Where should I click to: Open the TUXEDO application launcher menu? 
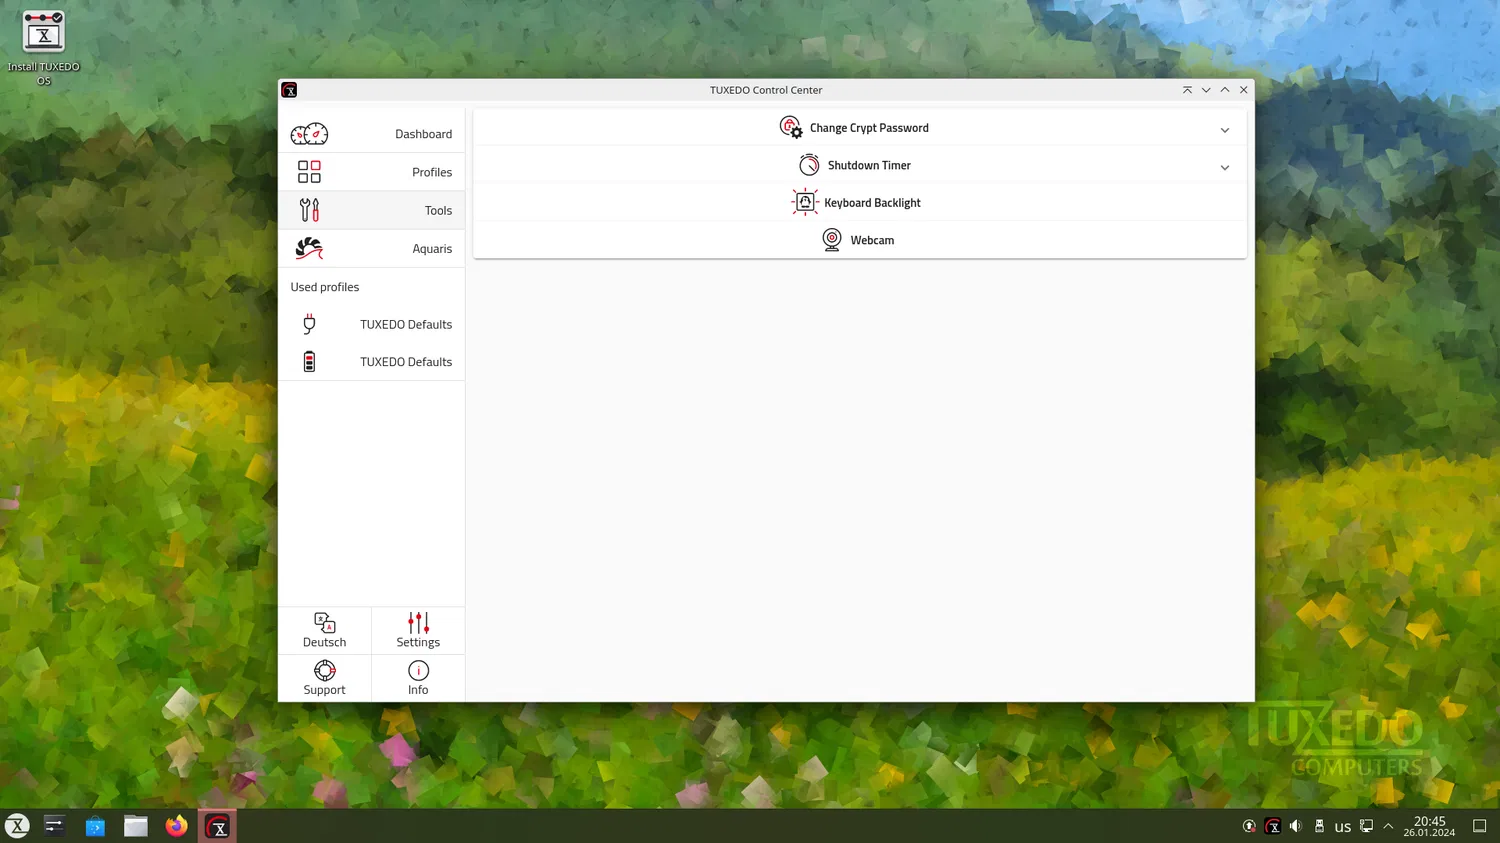(18, 826)
